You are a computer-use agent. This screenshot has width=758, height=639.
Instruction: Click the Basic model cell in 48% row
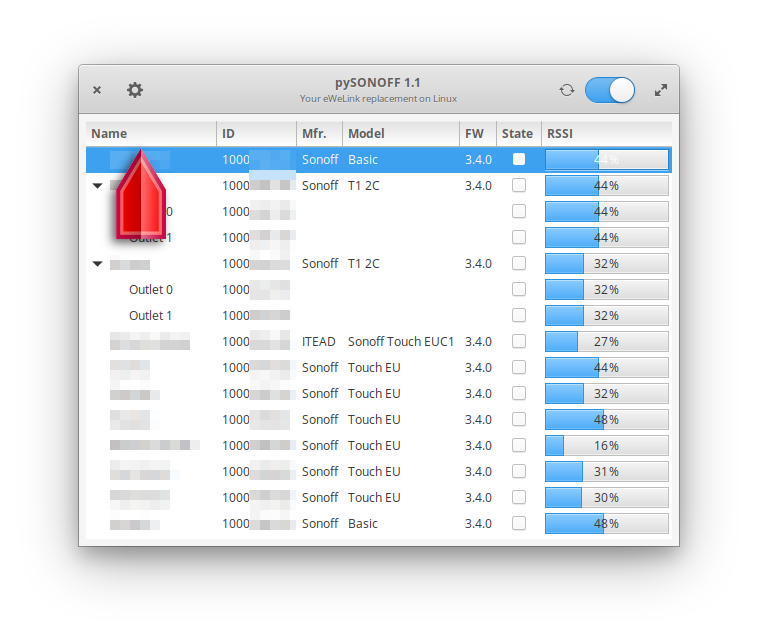(363, 523)
